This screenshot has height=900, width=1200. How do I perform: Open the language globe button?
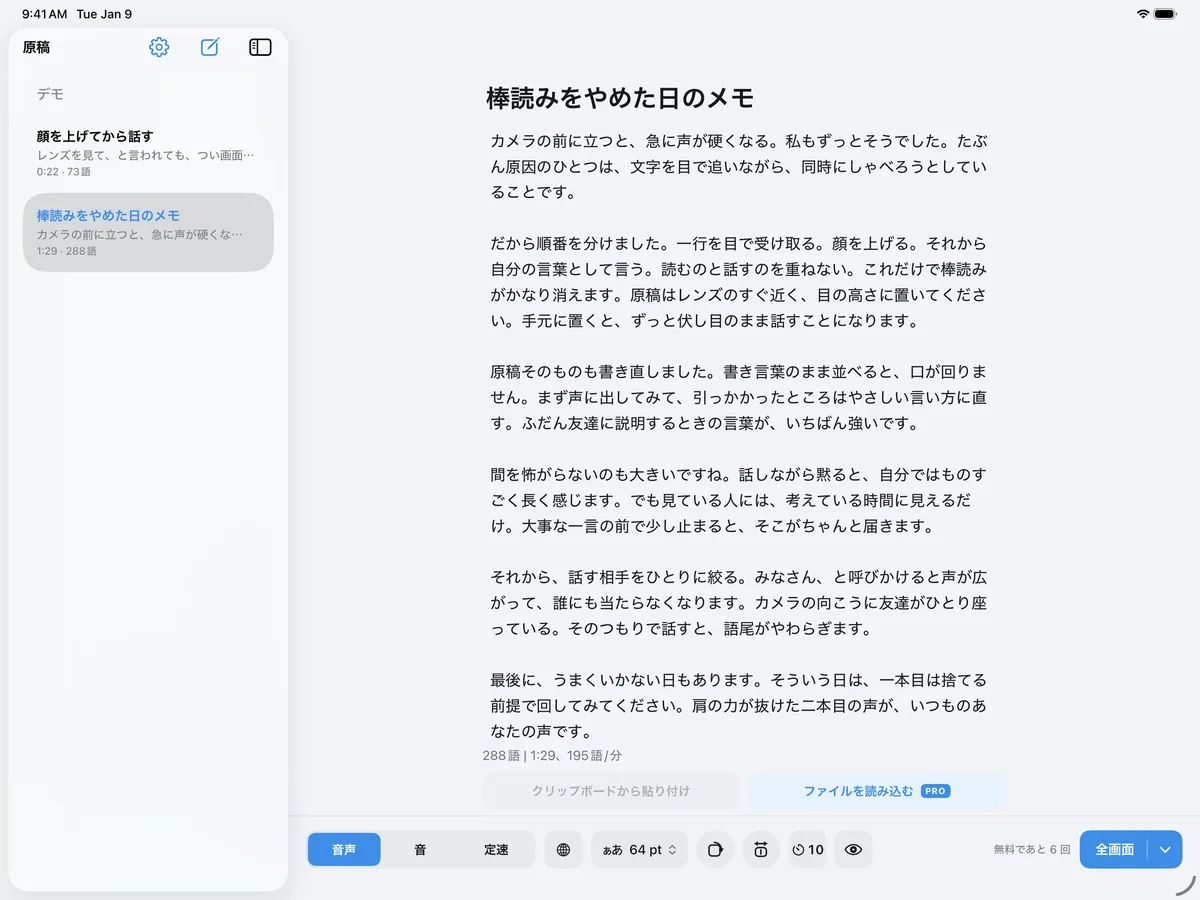[563, 850]
